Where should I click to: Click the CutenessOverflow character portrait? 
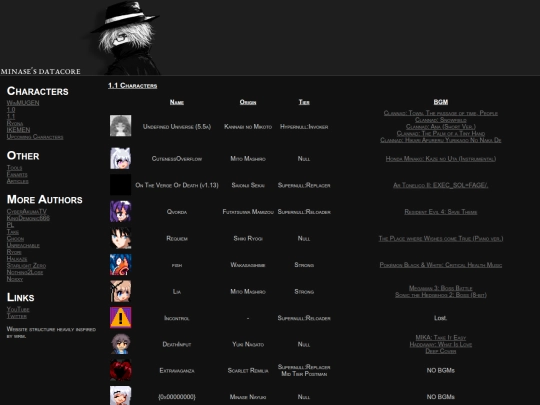point(121,158)
